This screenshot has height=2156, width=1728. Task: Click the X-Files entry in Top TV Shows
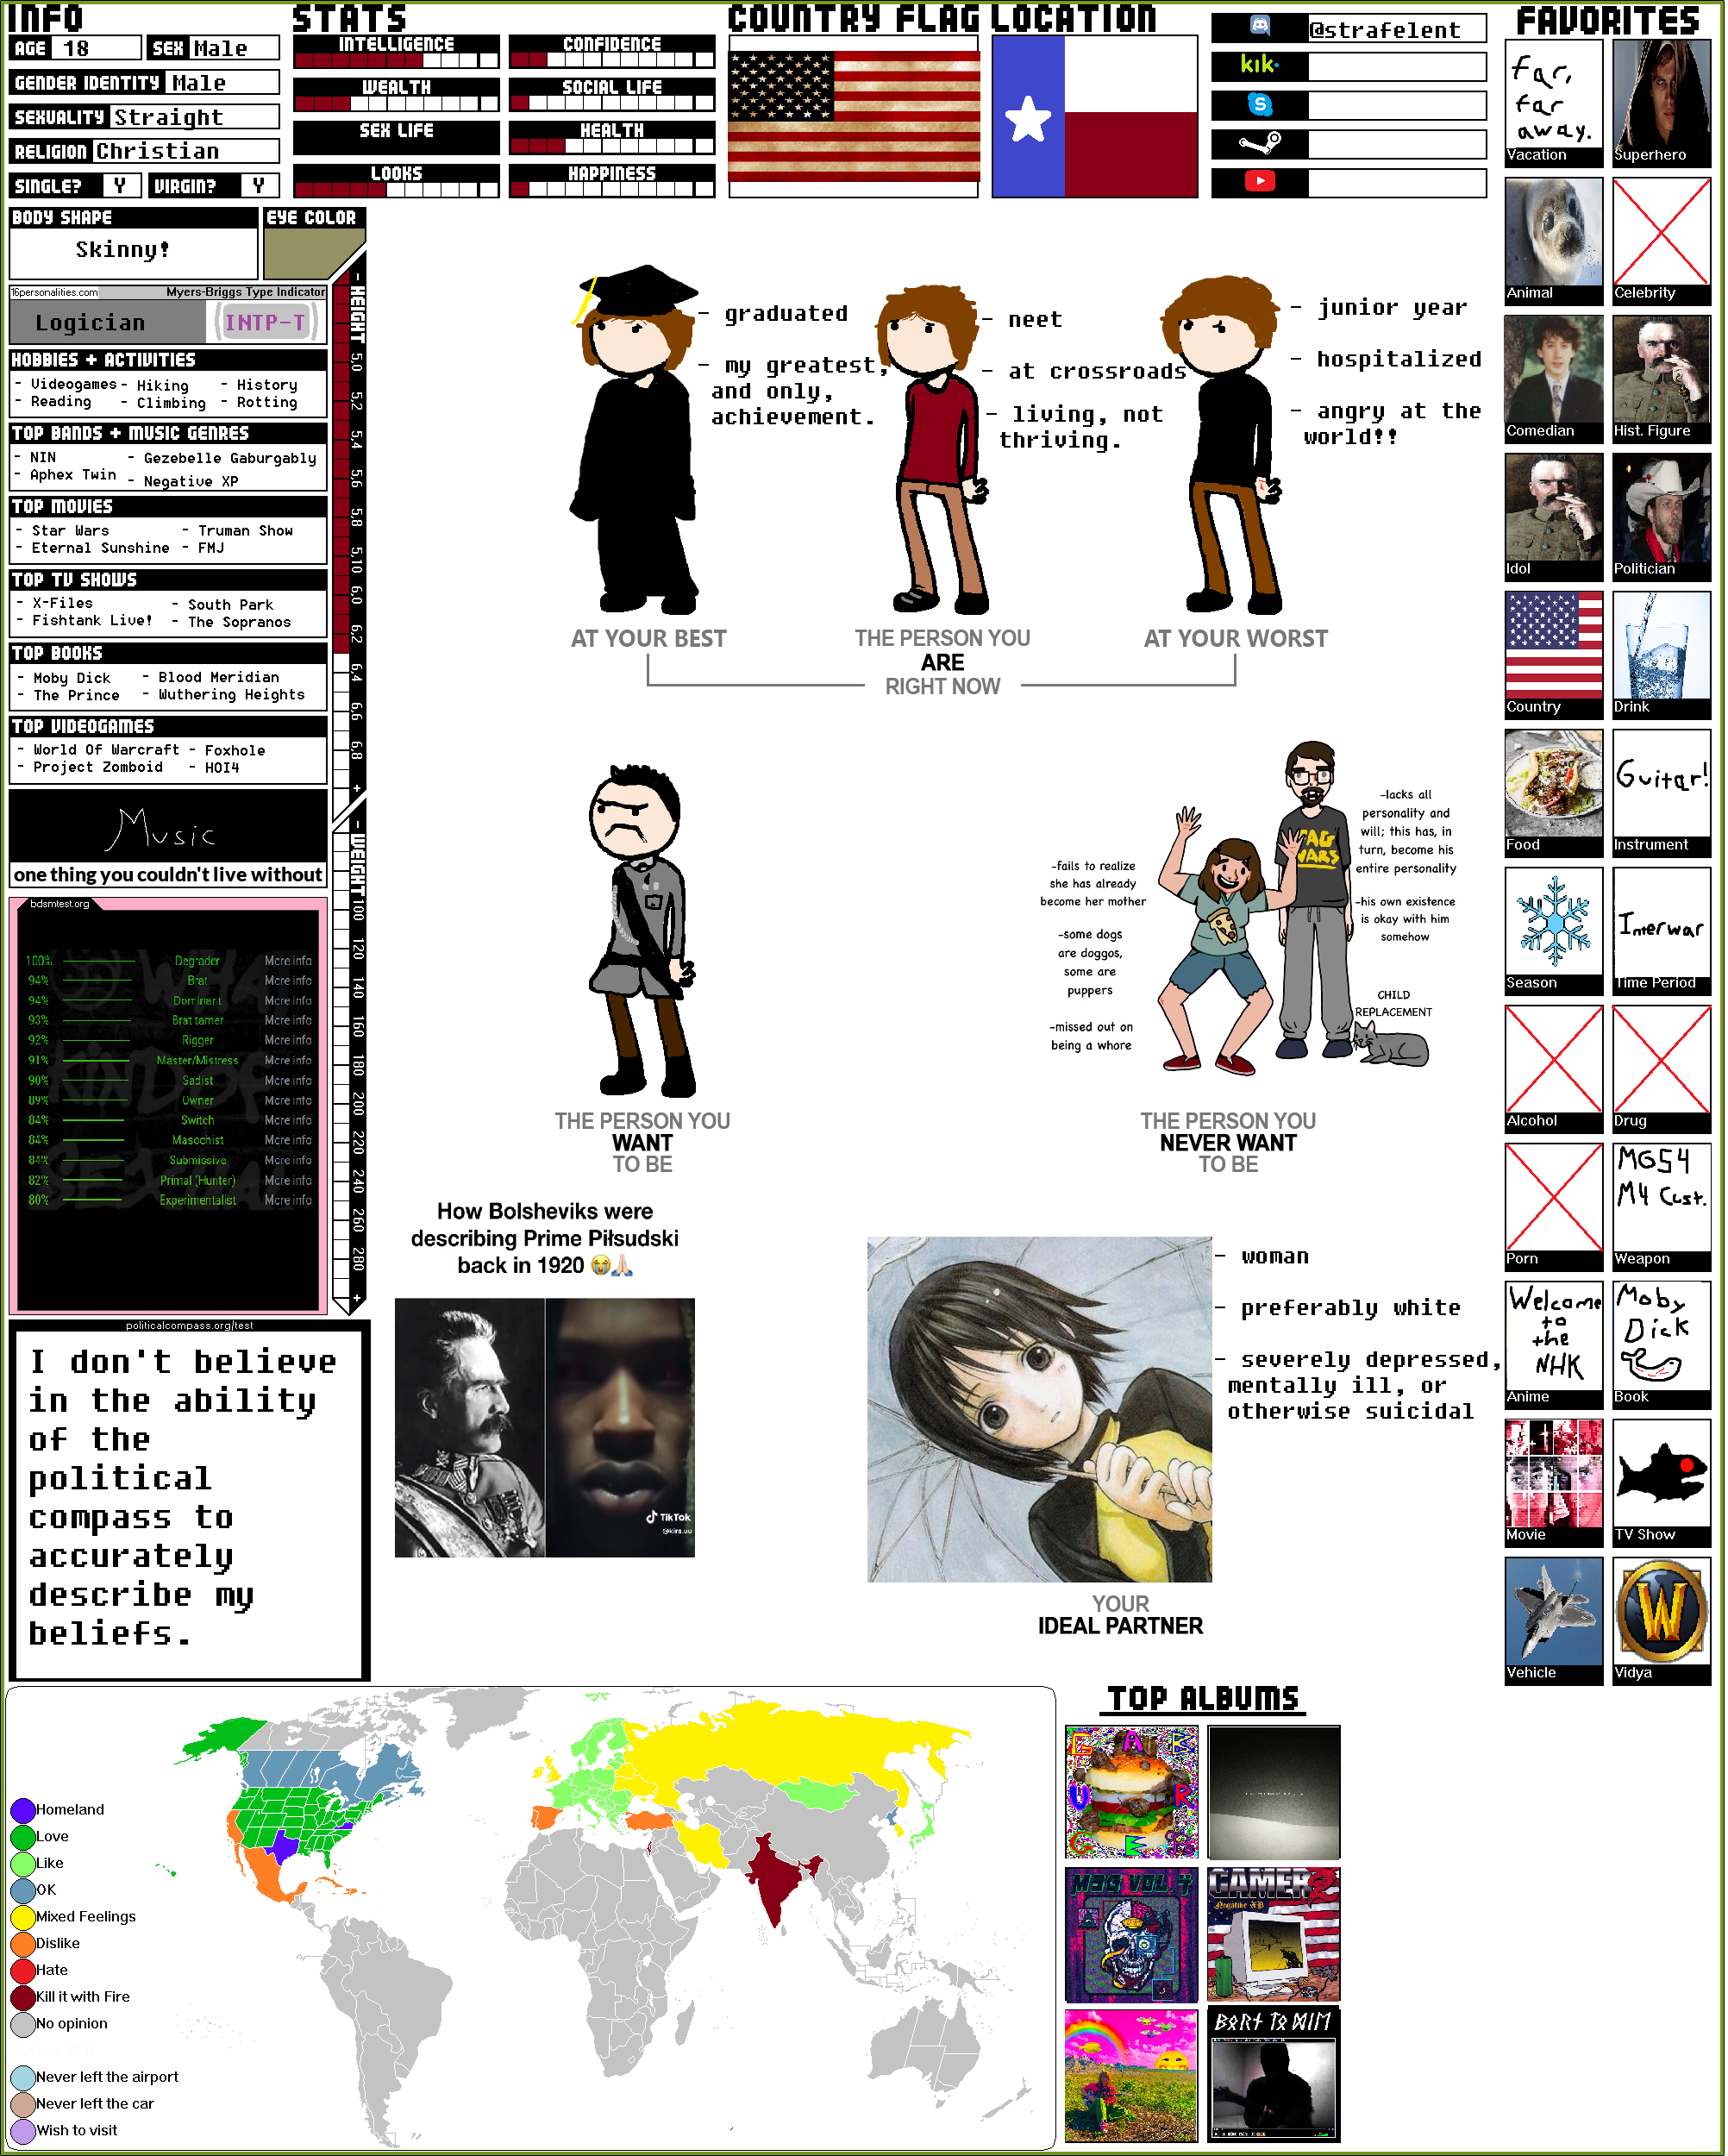click(x=61, y=604)
